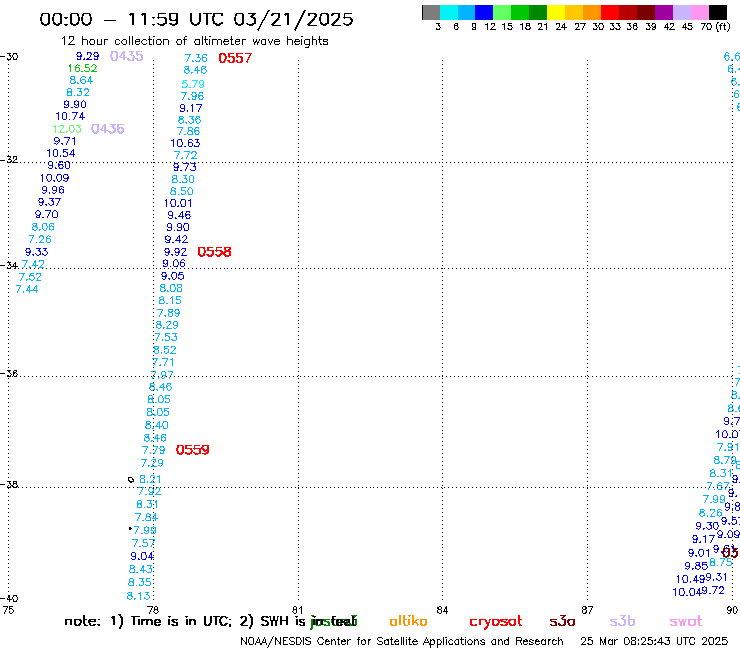The height and width of the screenshot is (650, 740).
Task: Select the wave height value 8.21
Action: coord(150,479)
